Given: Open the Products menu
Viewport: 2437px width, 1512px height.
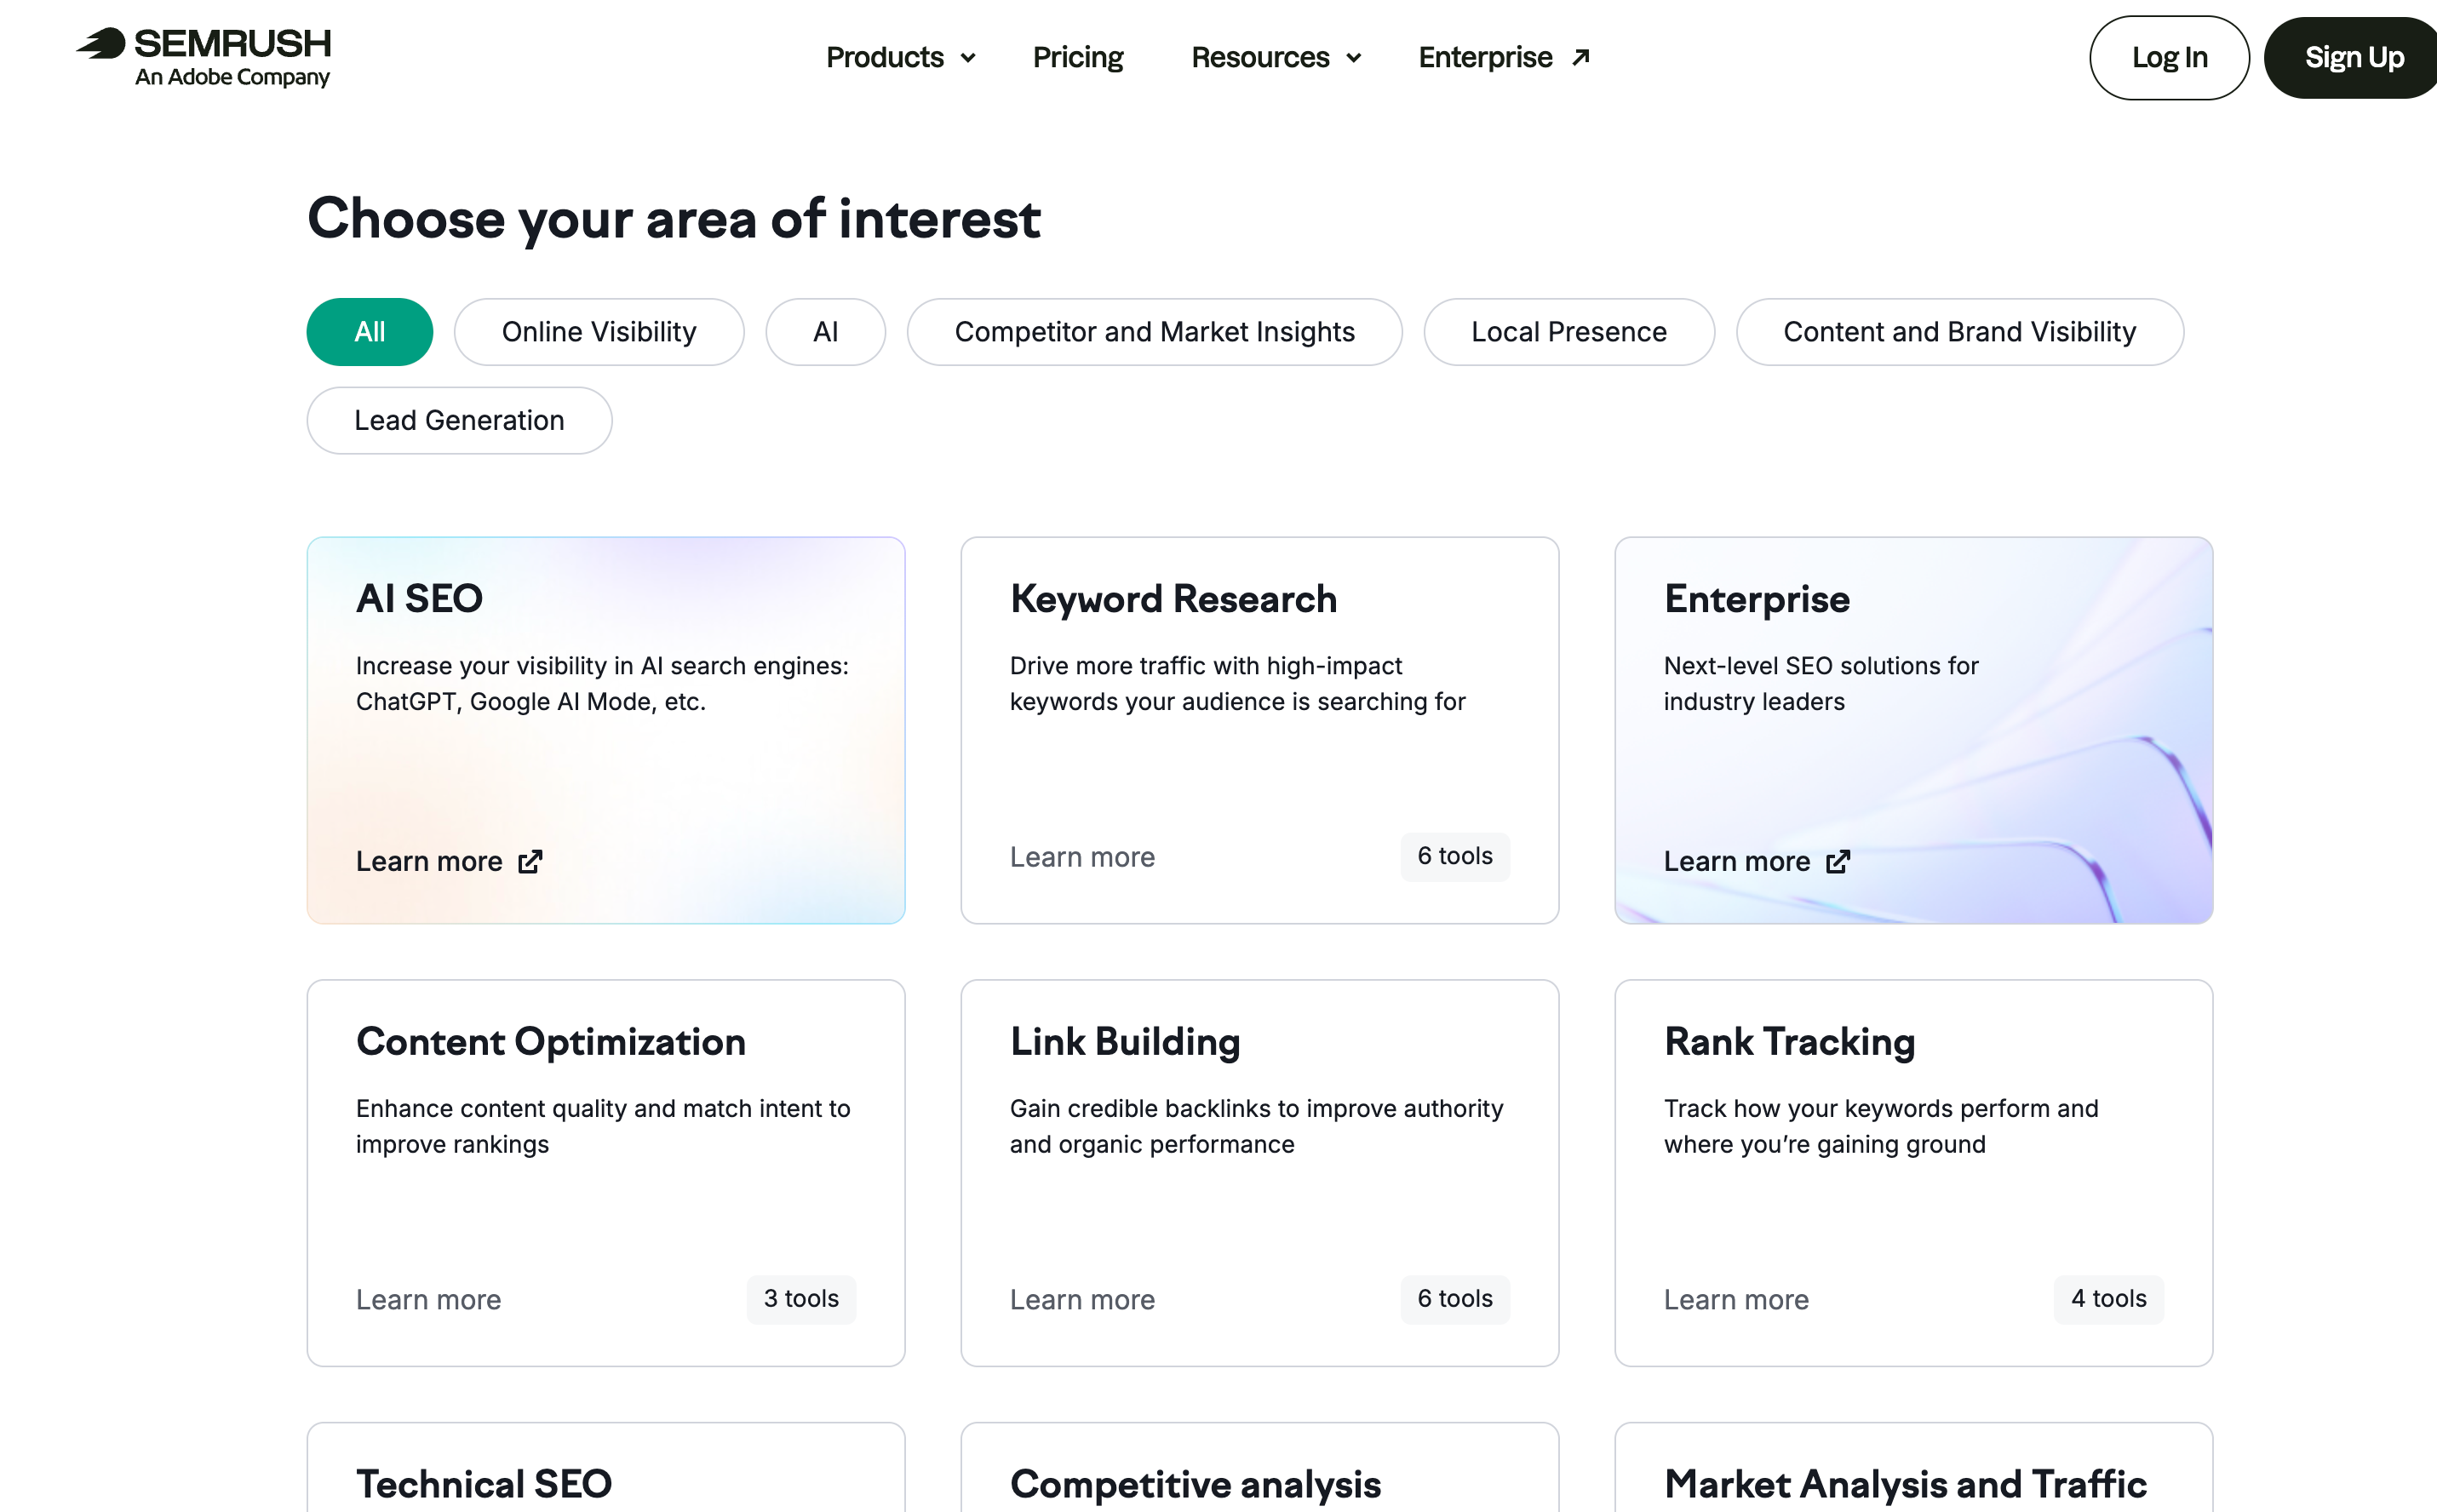Looking at the screenshot, I should click(900, 57).
